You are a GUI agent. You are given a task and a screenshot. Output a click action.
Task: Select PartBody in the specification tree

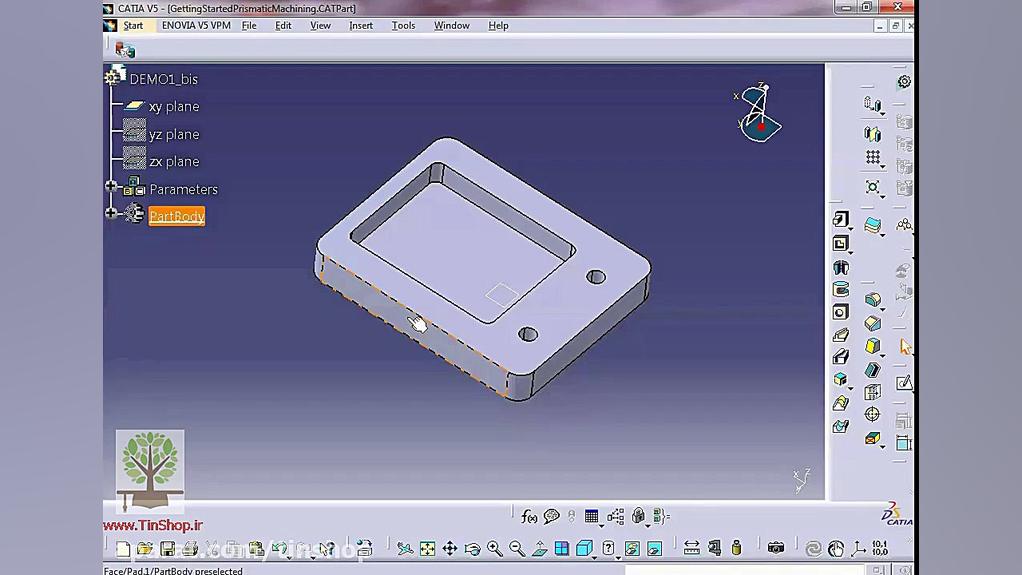pyautogui.click(x=176, y=216)
